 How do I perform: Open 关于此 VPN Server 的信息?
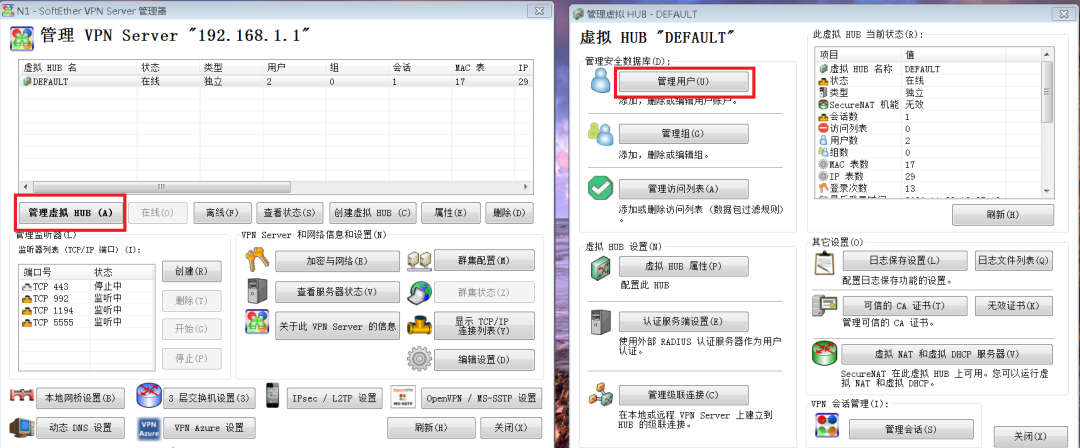pos(338,326)
